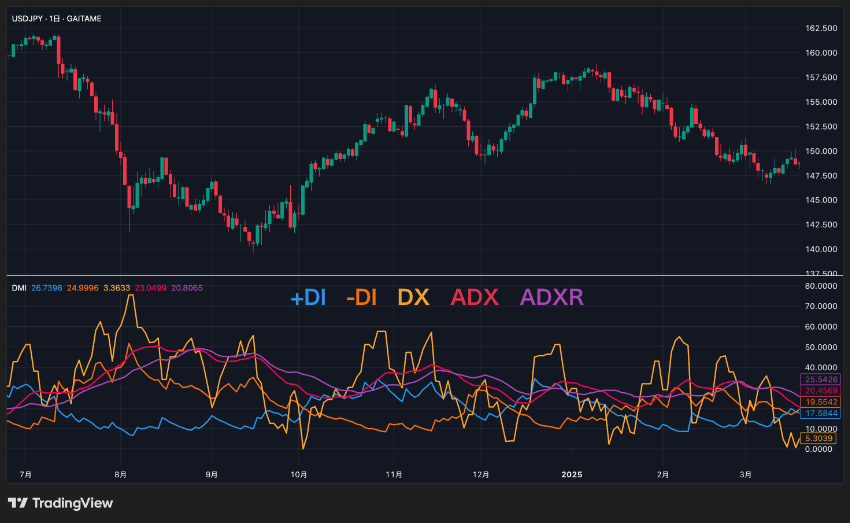Click the purple ADXR value 20.8065
Image resolution: width=850 pixels, height=523 pixels.
[187, 288]
